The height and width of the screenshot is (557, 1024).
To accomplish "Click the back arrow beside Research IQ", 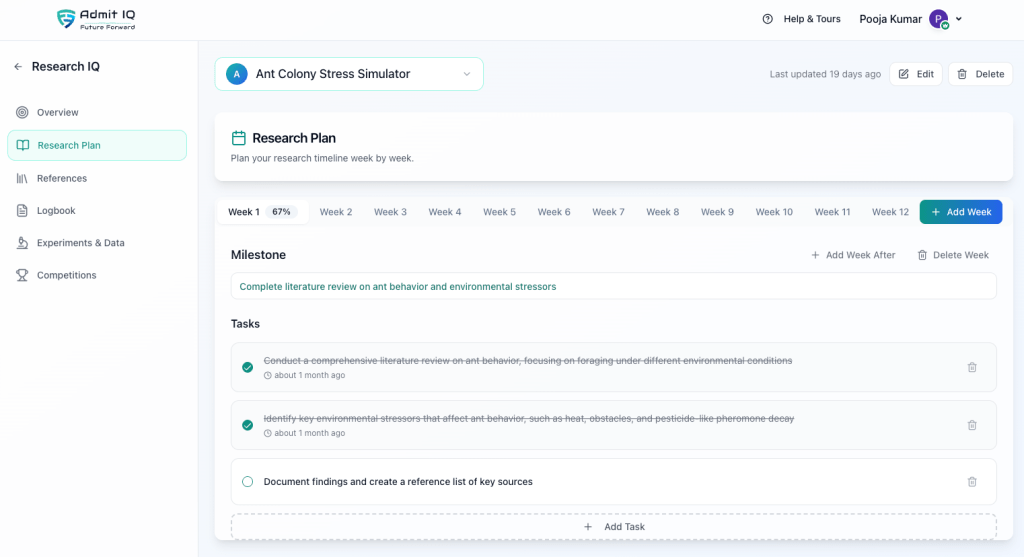I will pyautogui.click(x=18, y=67).
